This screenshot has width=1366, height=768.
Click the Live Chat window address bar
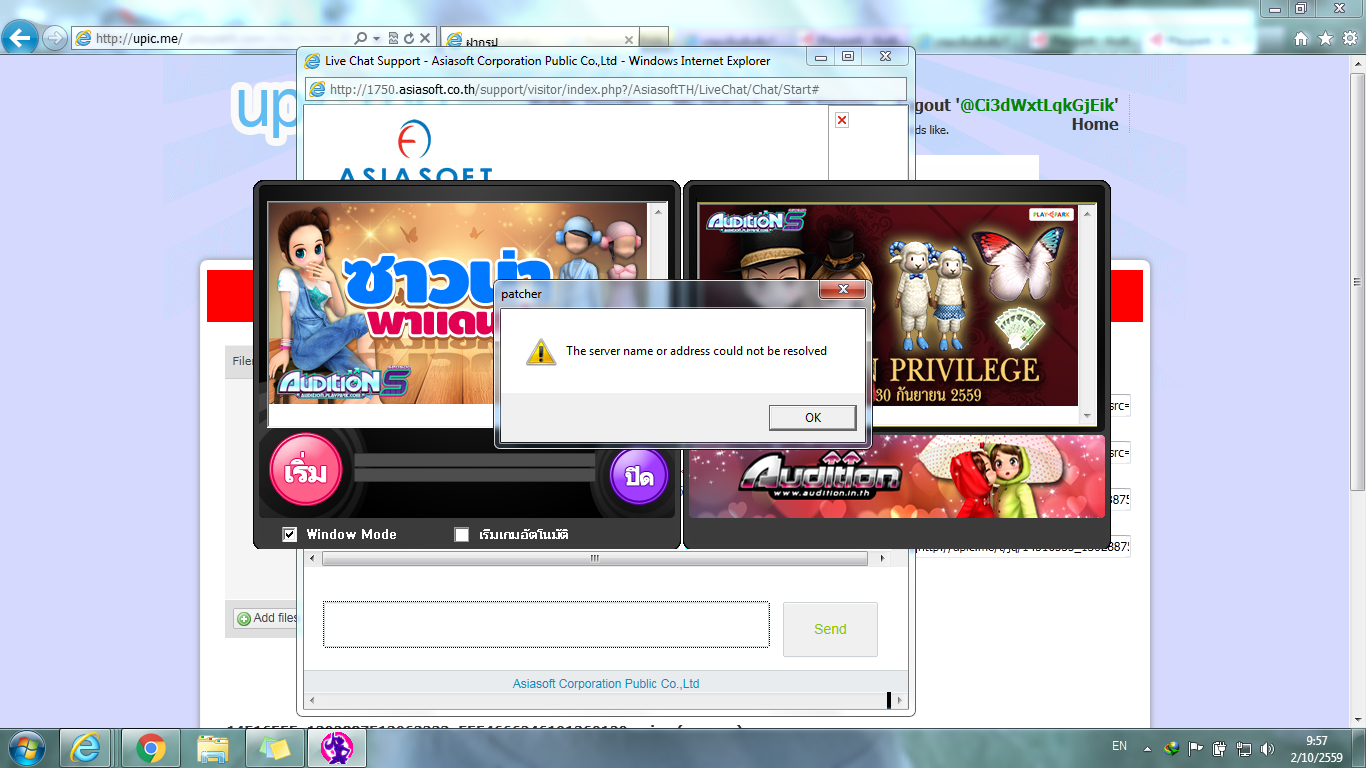(606, 89)
